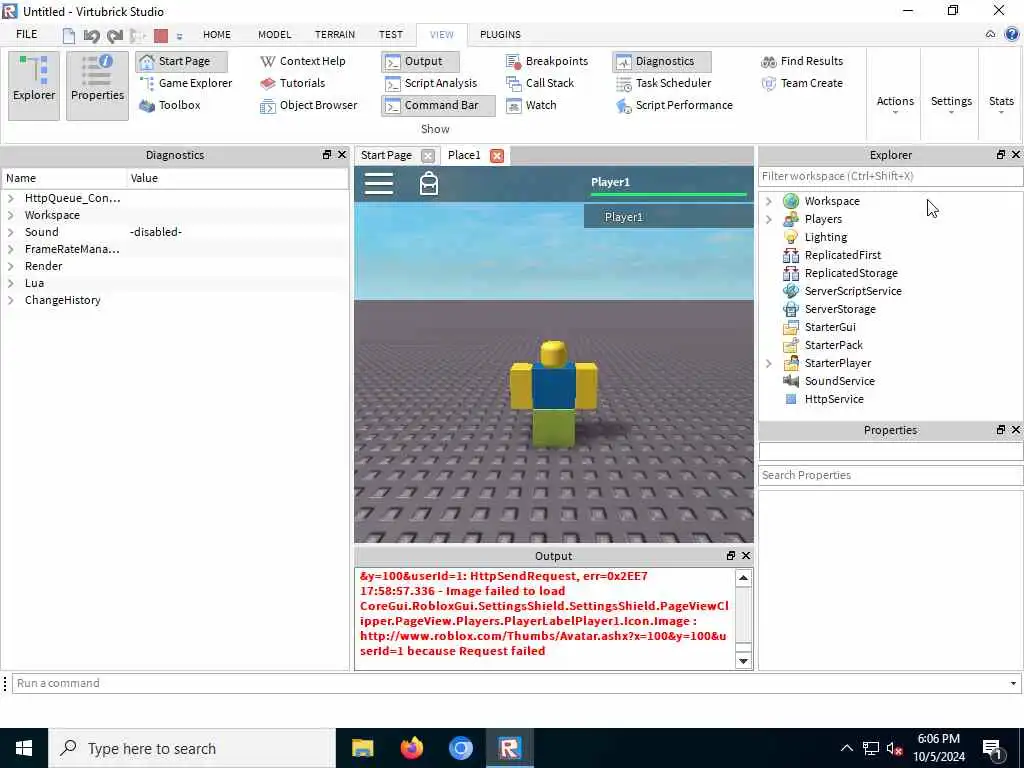Expand Workspace in the Explorer tree
Screen dimensions: 1024x768
769,201
